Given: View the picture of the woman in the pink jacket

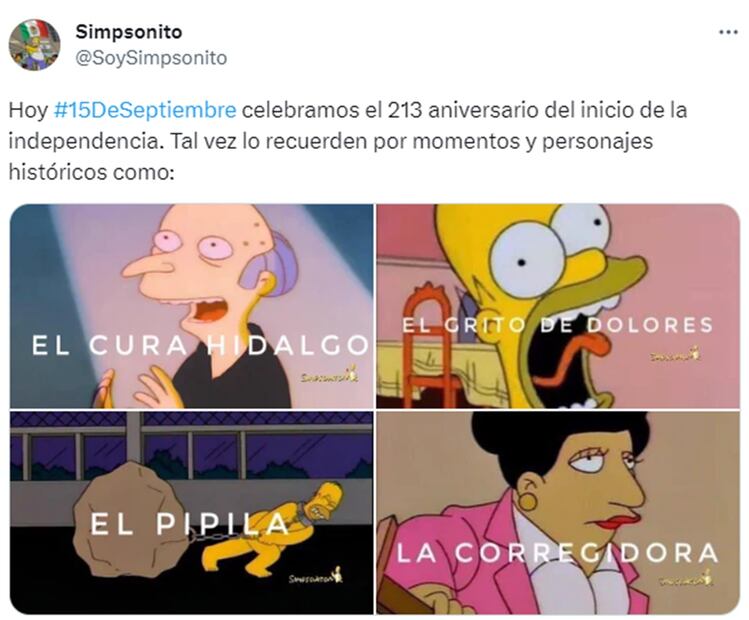Looking at the screenshot, I should 558,513.
